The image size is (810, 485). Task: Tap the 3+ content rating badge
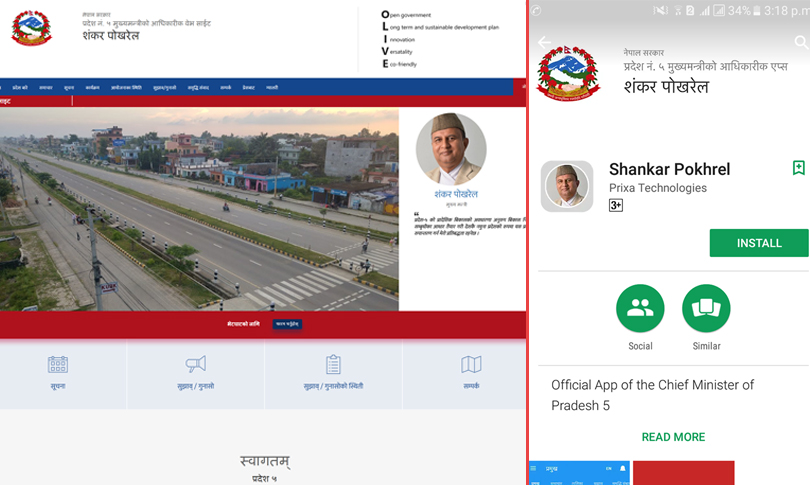(616, 206)
